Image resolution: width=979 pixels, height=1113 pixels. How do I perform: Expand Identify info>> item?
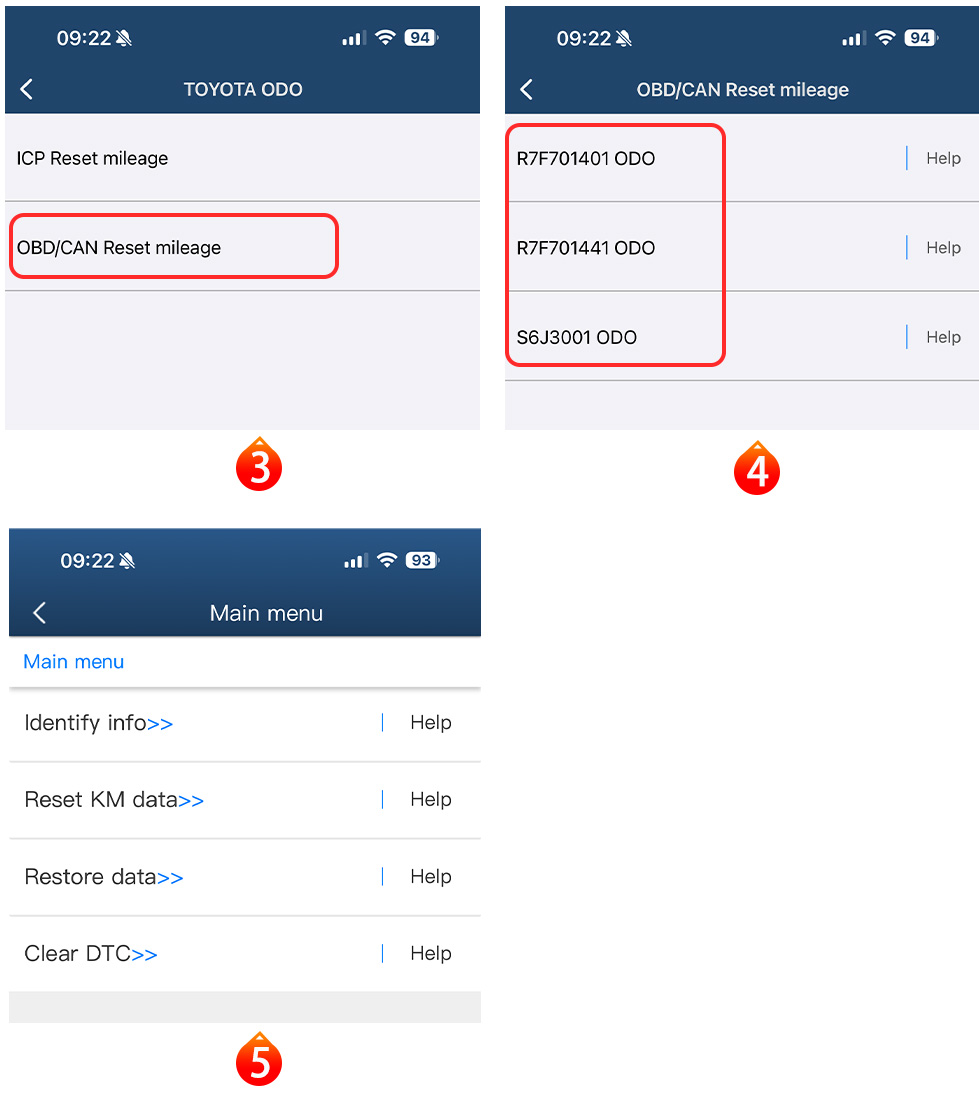click(x=99, y=723)
